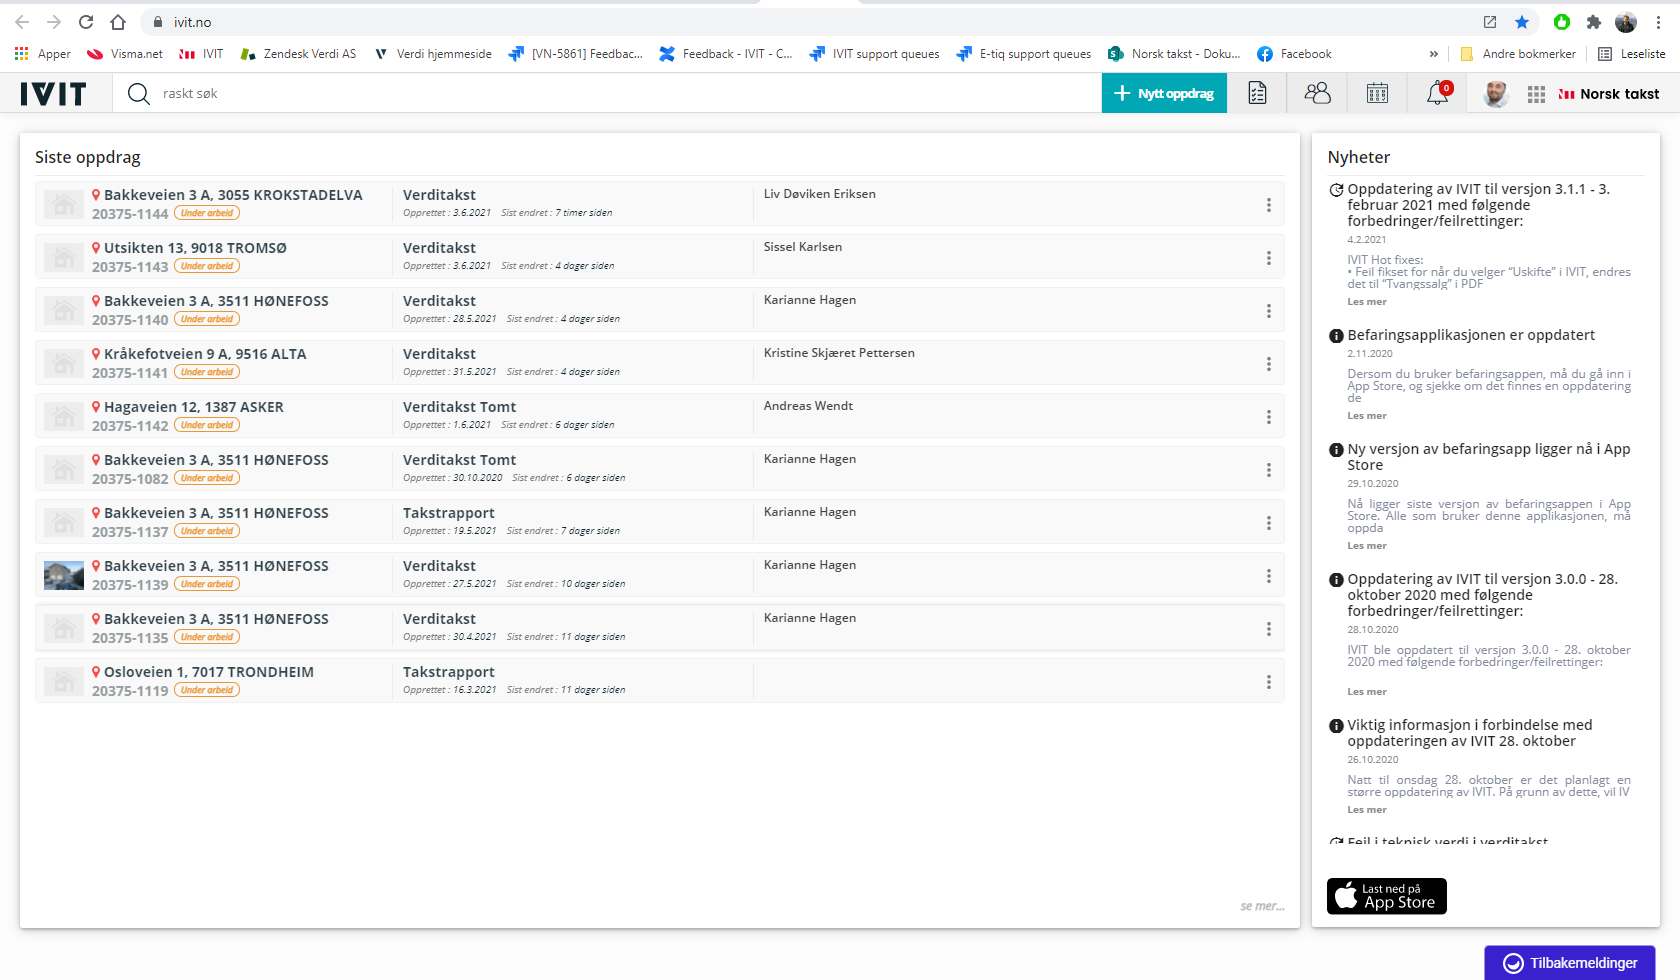1680x980 pixels.
Task: Click the IVIT logo
Action: 53,93
